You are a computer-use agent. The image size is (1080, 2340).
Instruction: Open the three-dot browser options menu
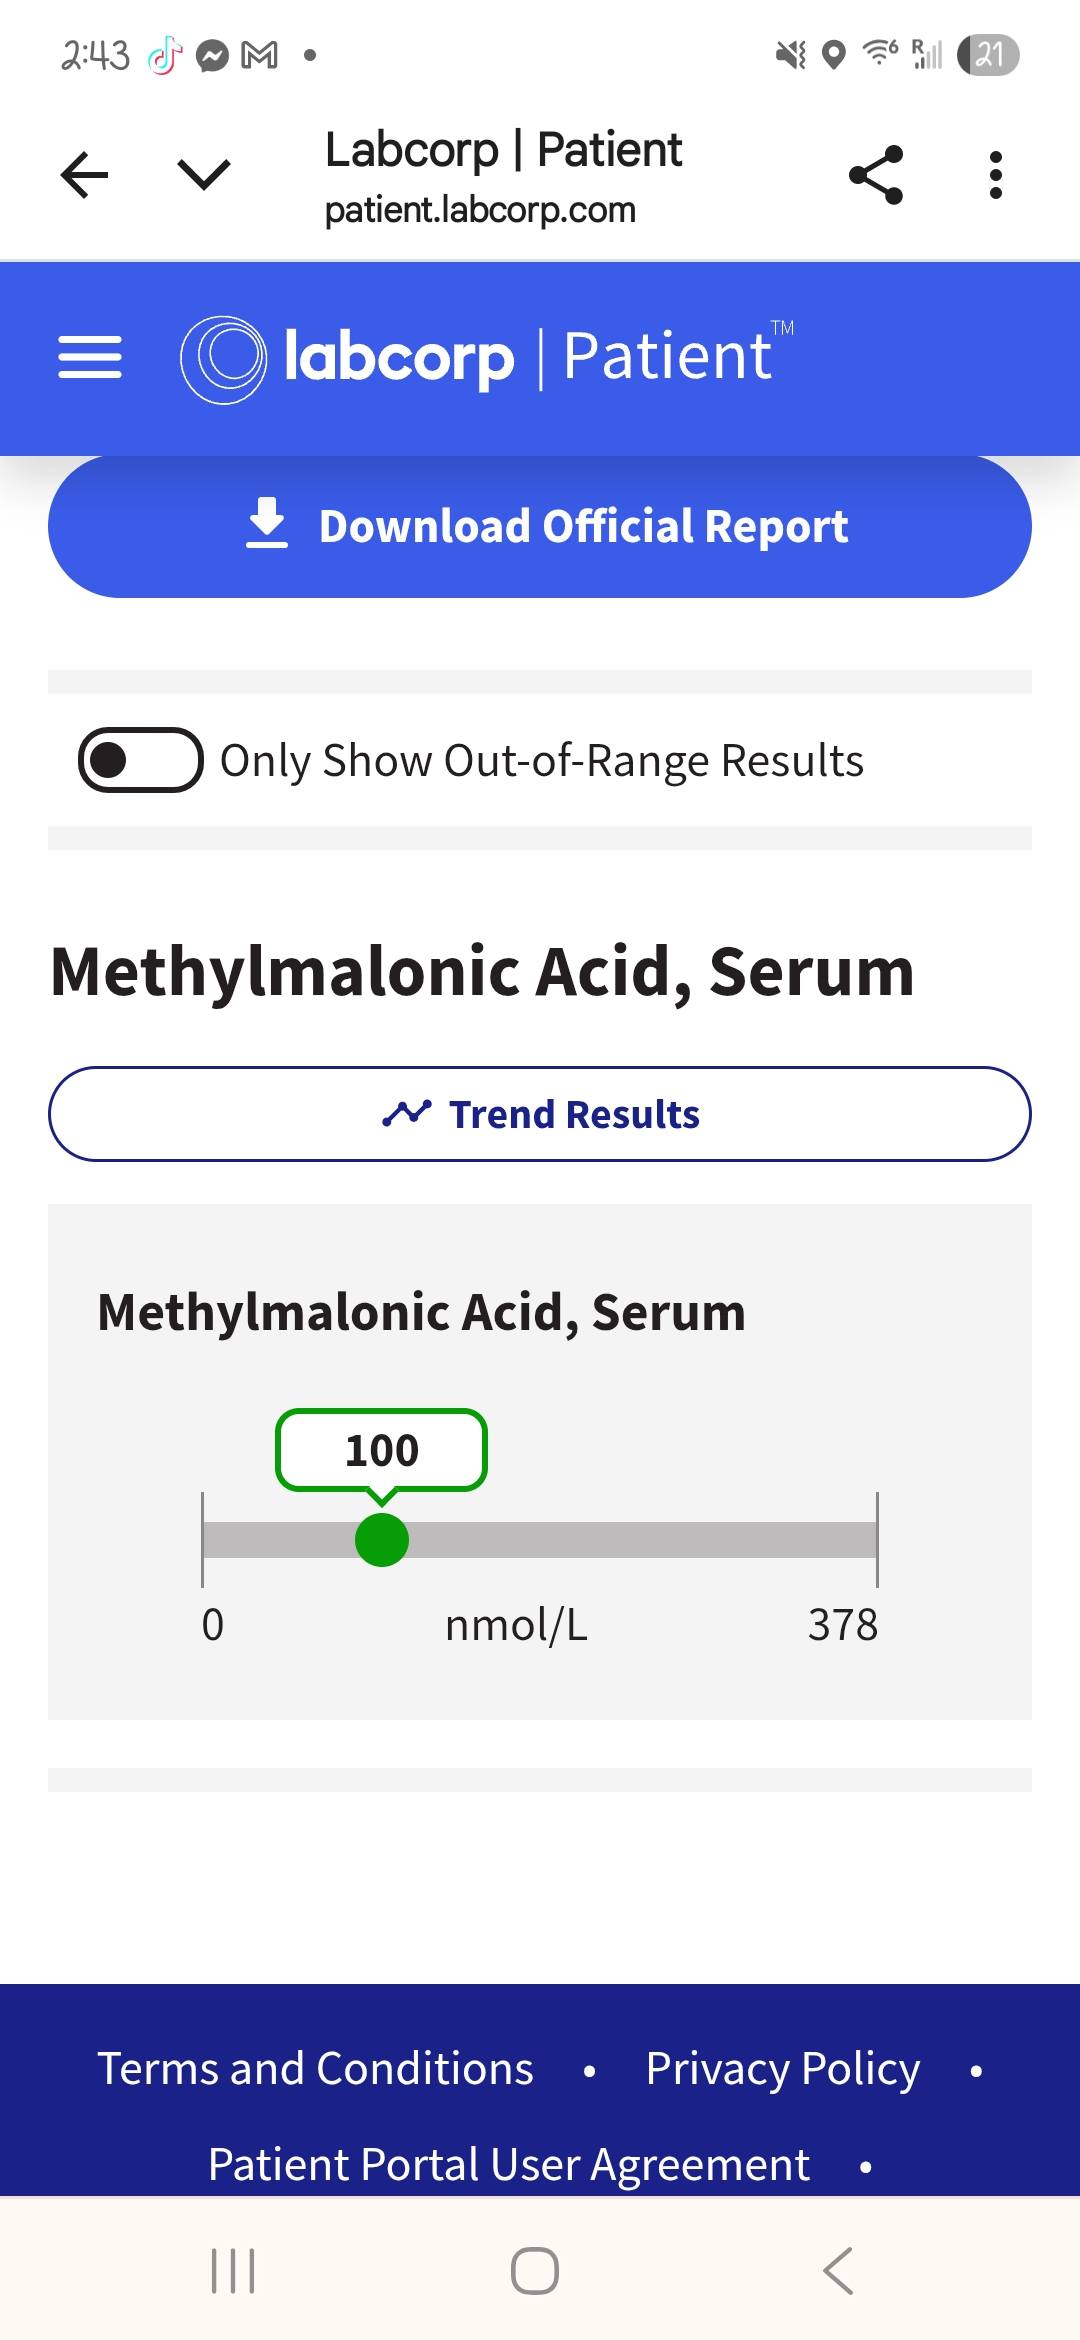pos(995,175)
